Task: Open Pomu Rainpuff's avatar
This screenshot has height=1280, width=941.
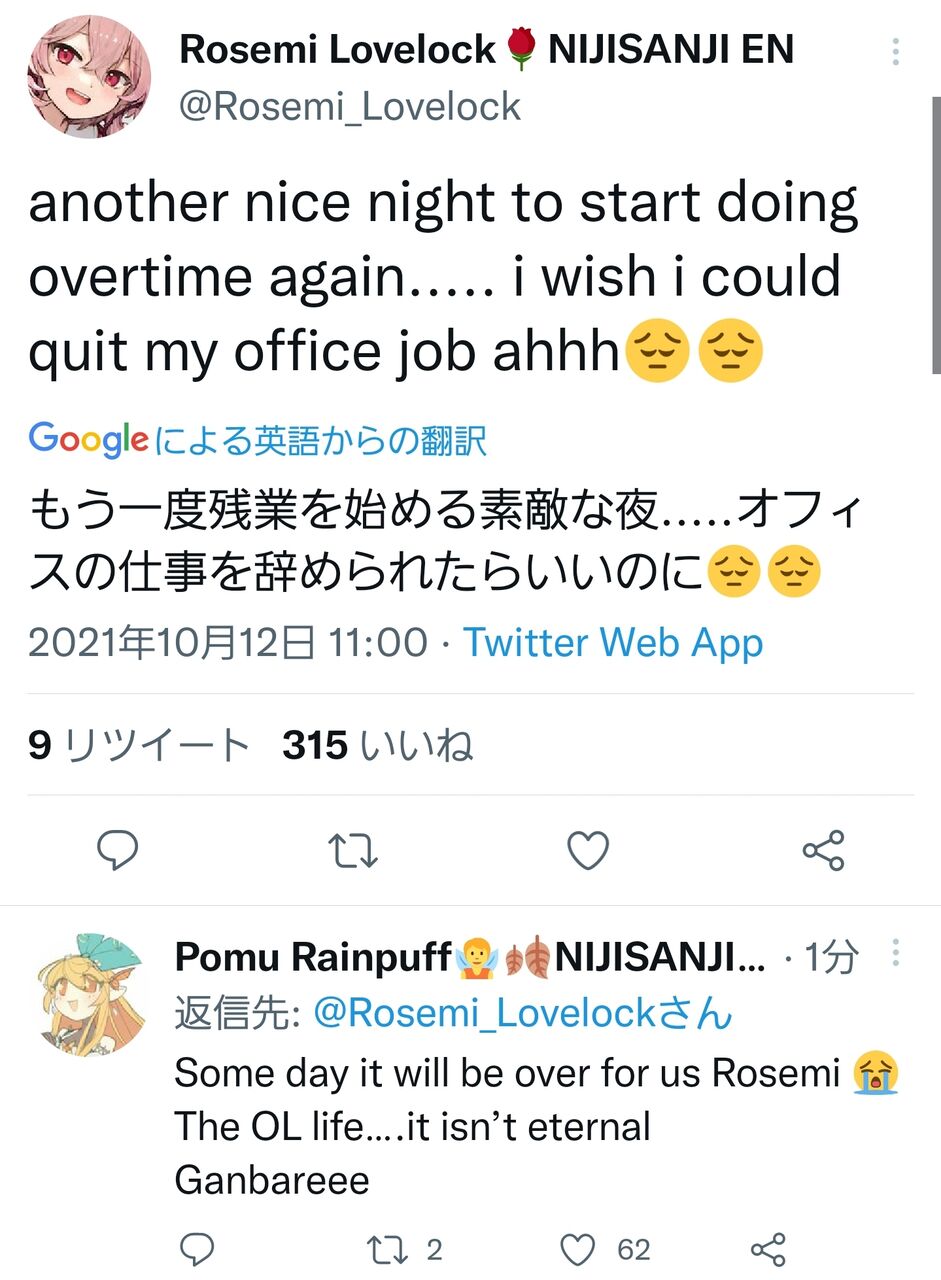Action: [x=92, y=993]
